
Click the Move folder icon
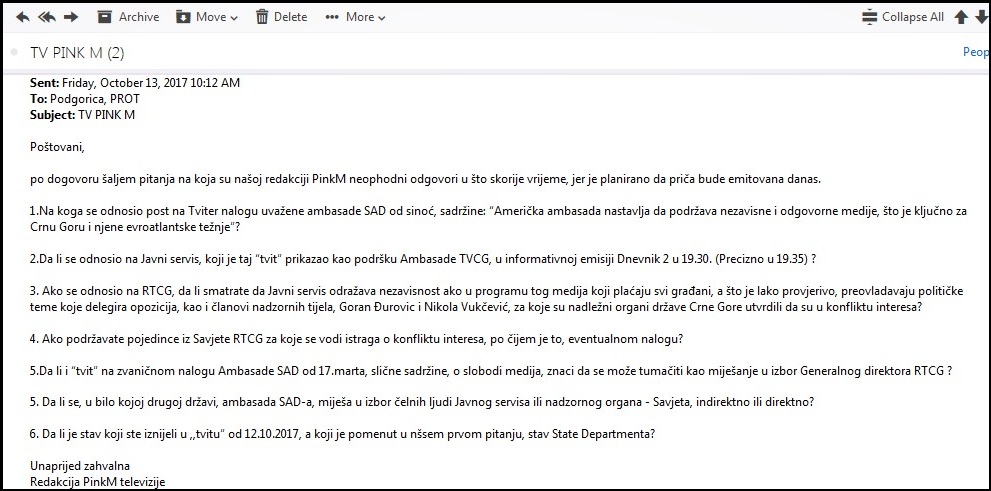[x=183, y=17]
